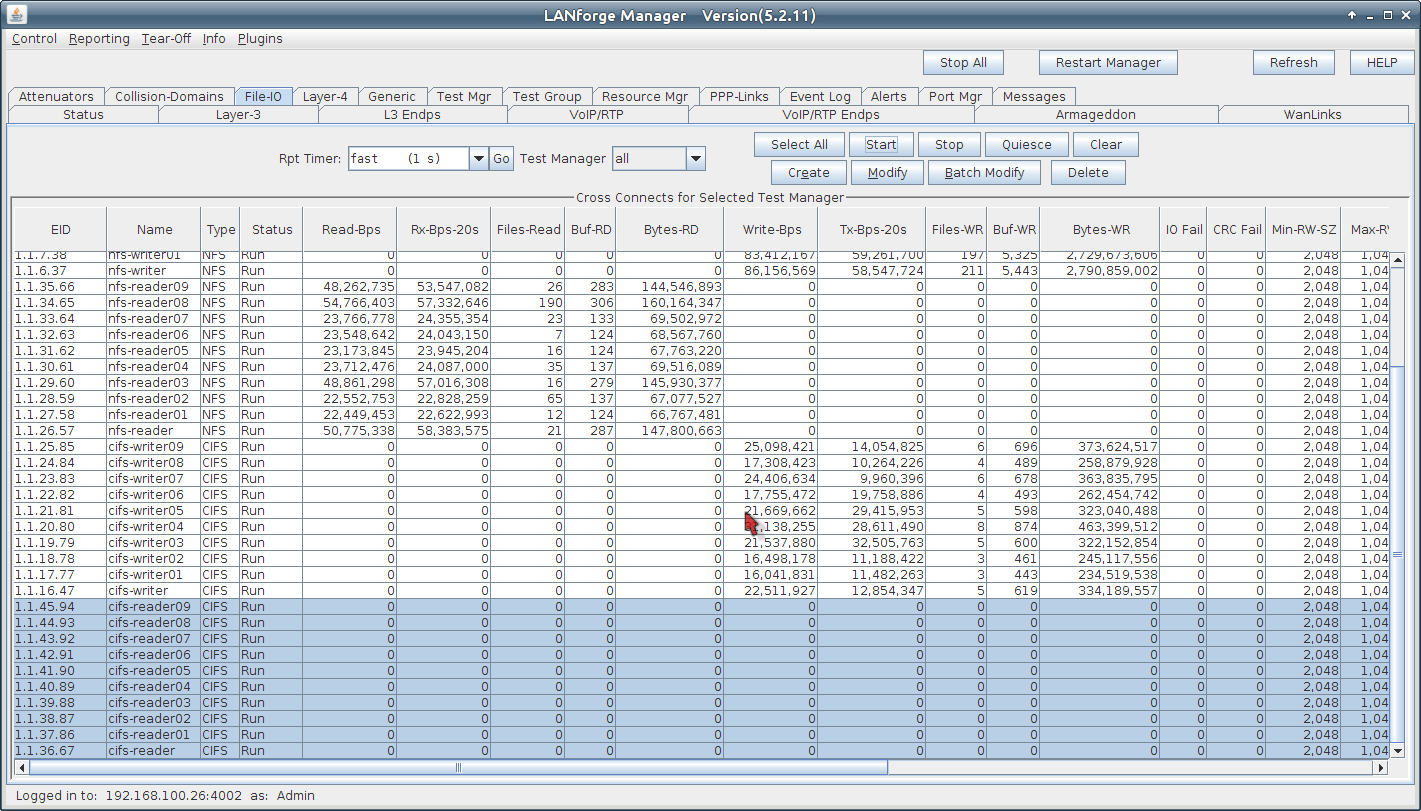Open the Event Log tab
The height and width of the screenshot is (811, 1421).
tap(819, 97)
